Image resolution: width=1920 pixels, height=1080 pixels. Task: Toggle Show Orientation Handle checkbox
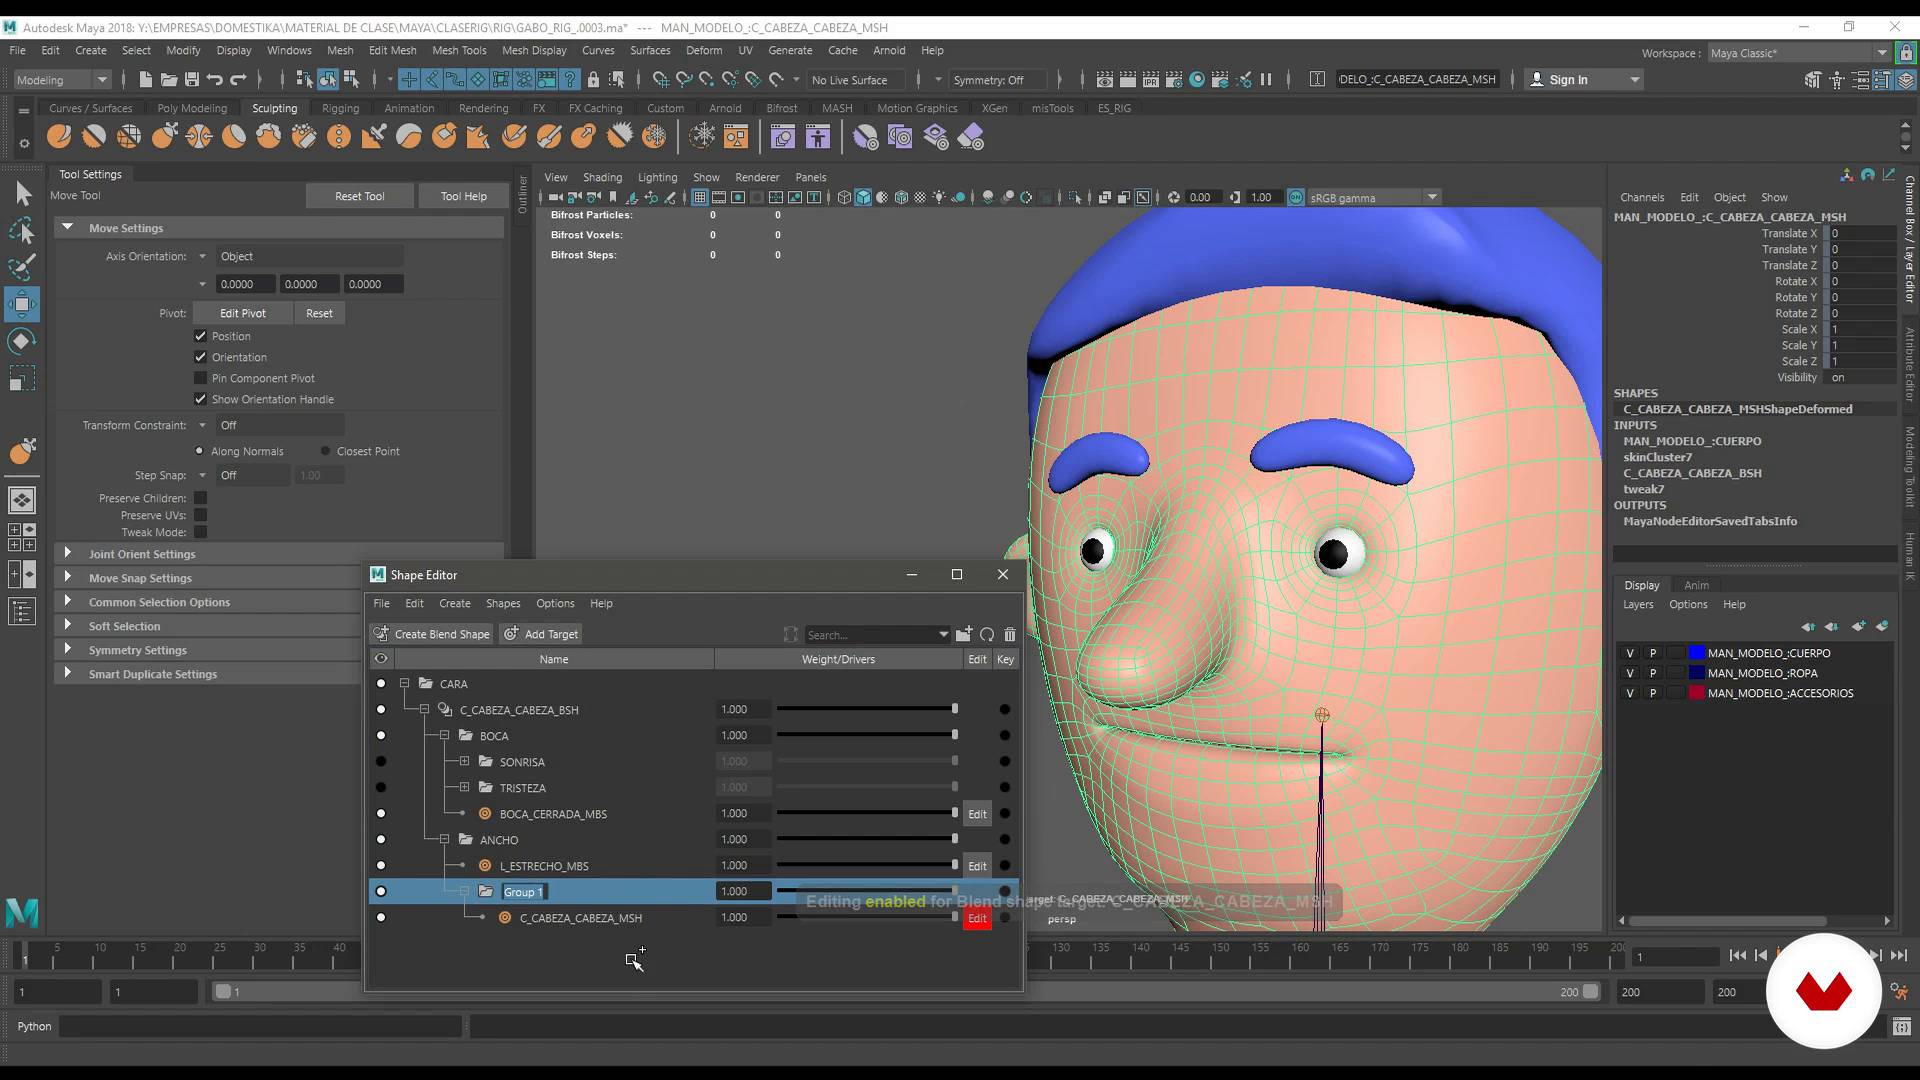200,399
